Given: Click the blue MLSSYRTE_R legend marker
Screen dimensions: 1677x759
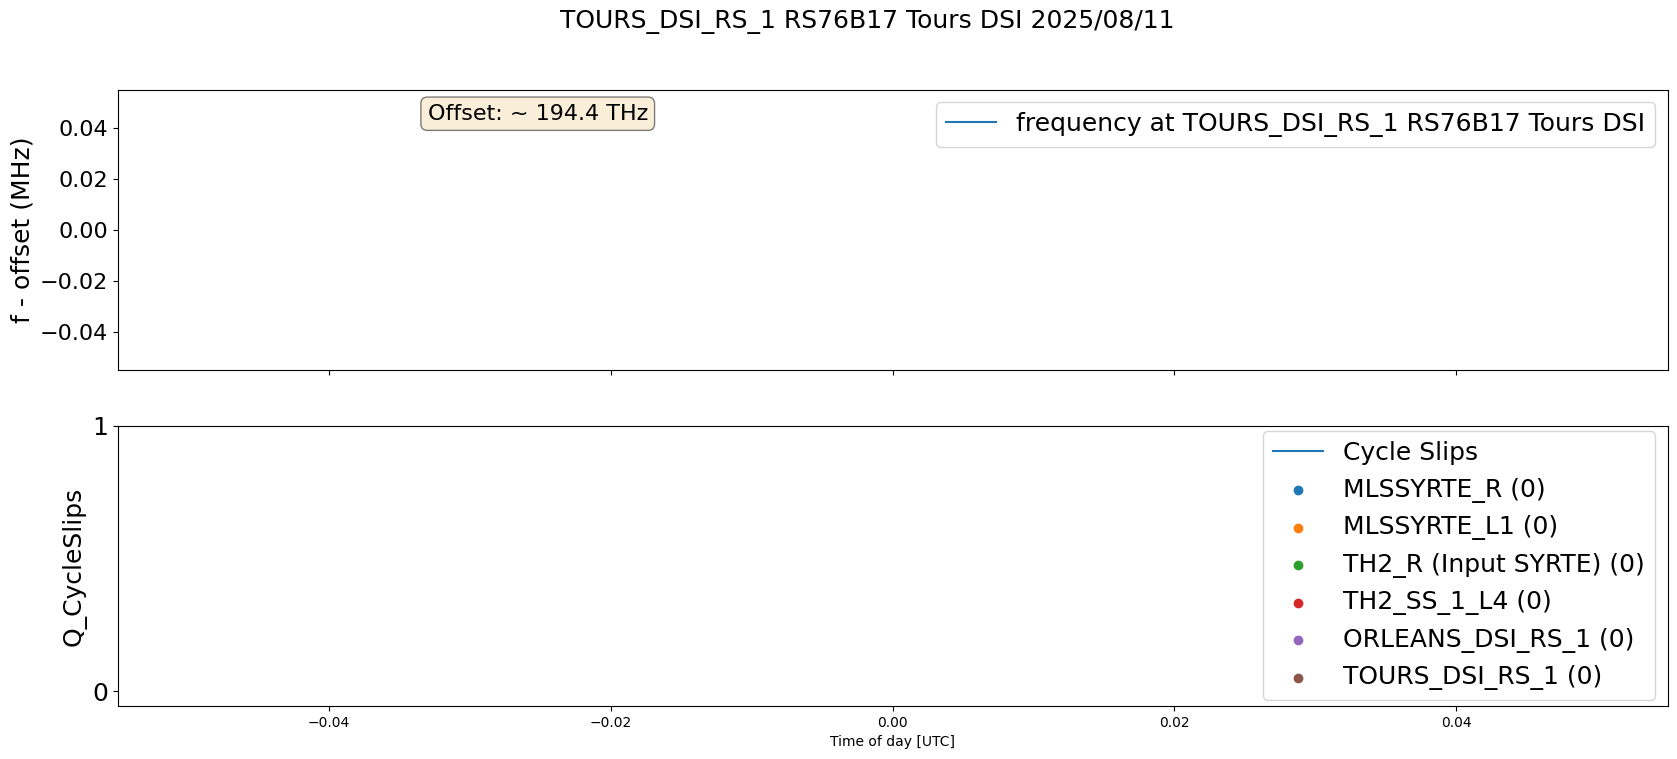Looking at the screenshot, I should pos(1298,490).
